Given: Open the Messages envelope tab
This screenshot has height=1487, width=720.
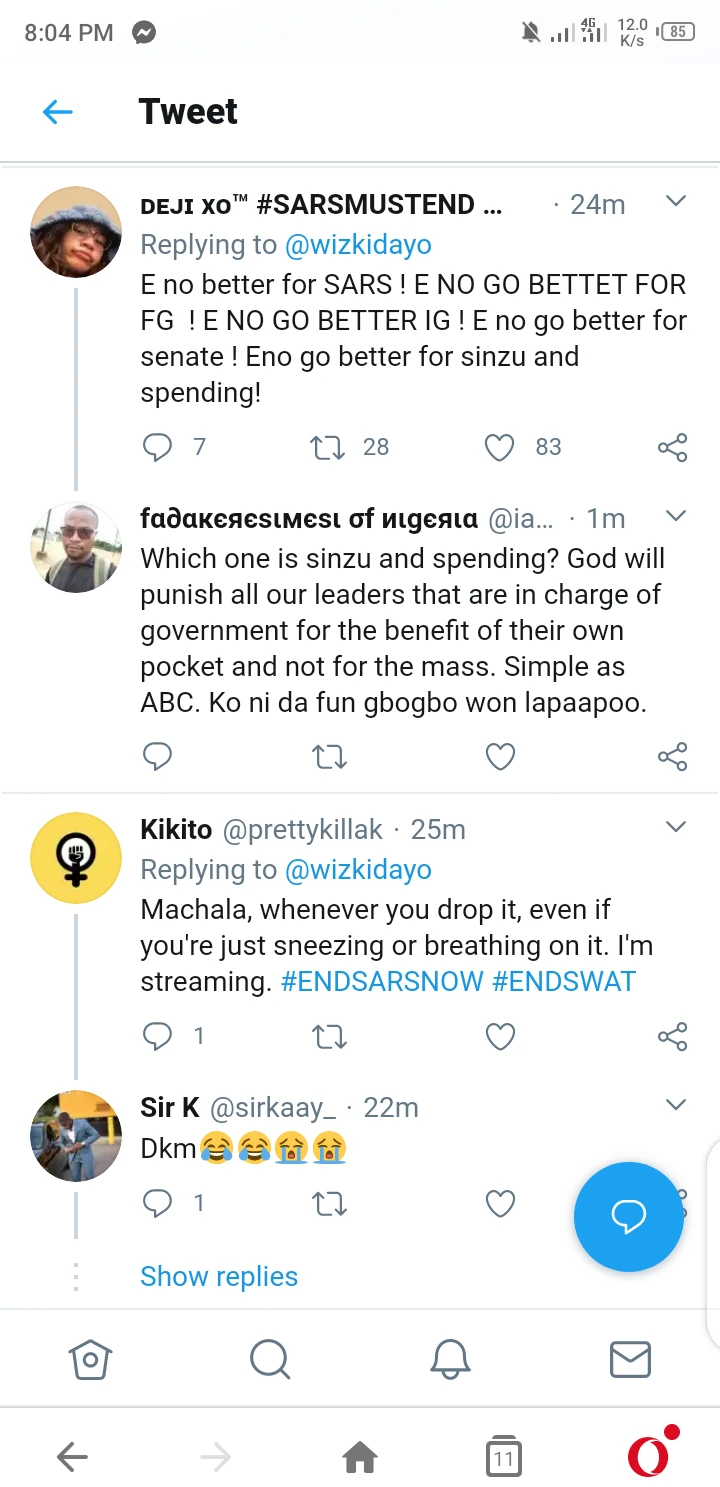Looking at the screenshot, I should click(x=630, y=1359).
